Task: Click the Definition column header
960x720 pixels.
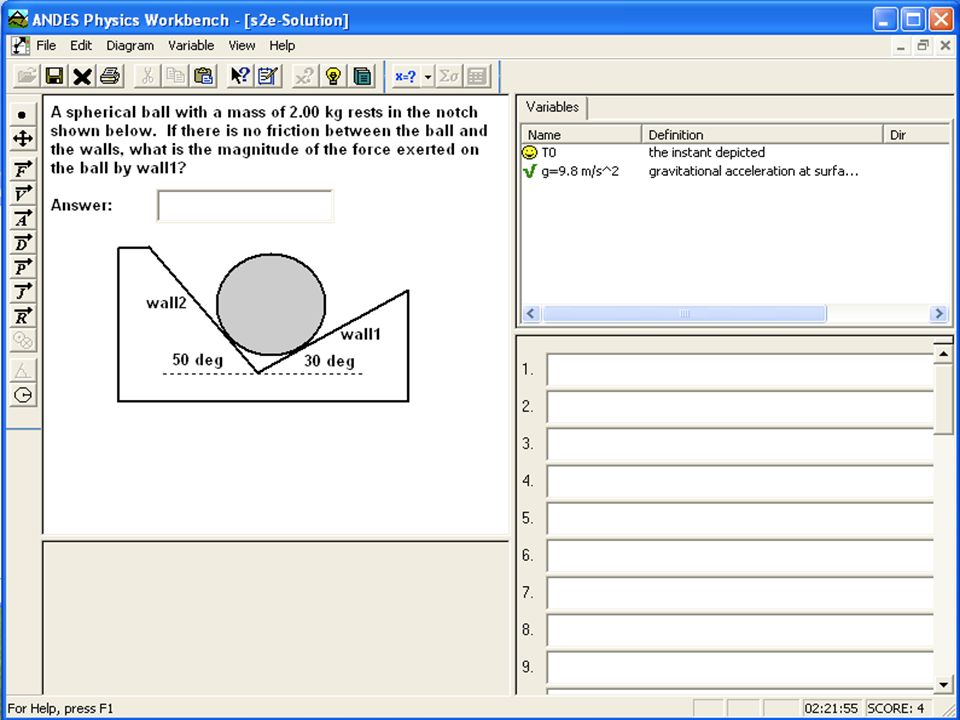Action: pos(762,135)
